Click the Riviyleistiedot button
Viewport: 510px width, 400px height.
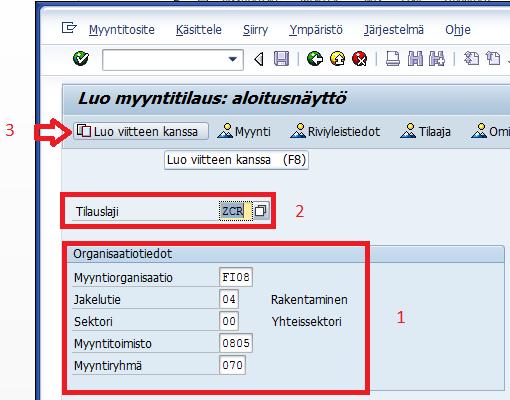(x=335, y=131)
